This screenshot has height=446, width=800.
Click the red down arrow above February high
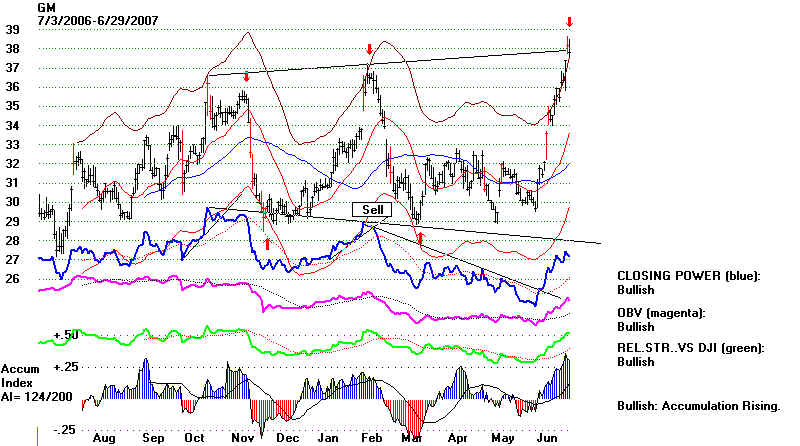coord(369,49)
